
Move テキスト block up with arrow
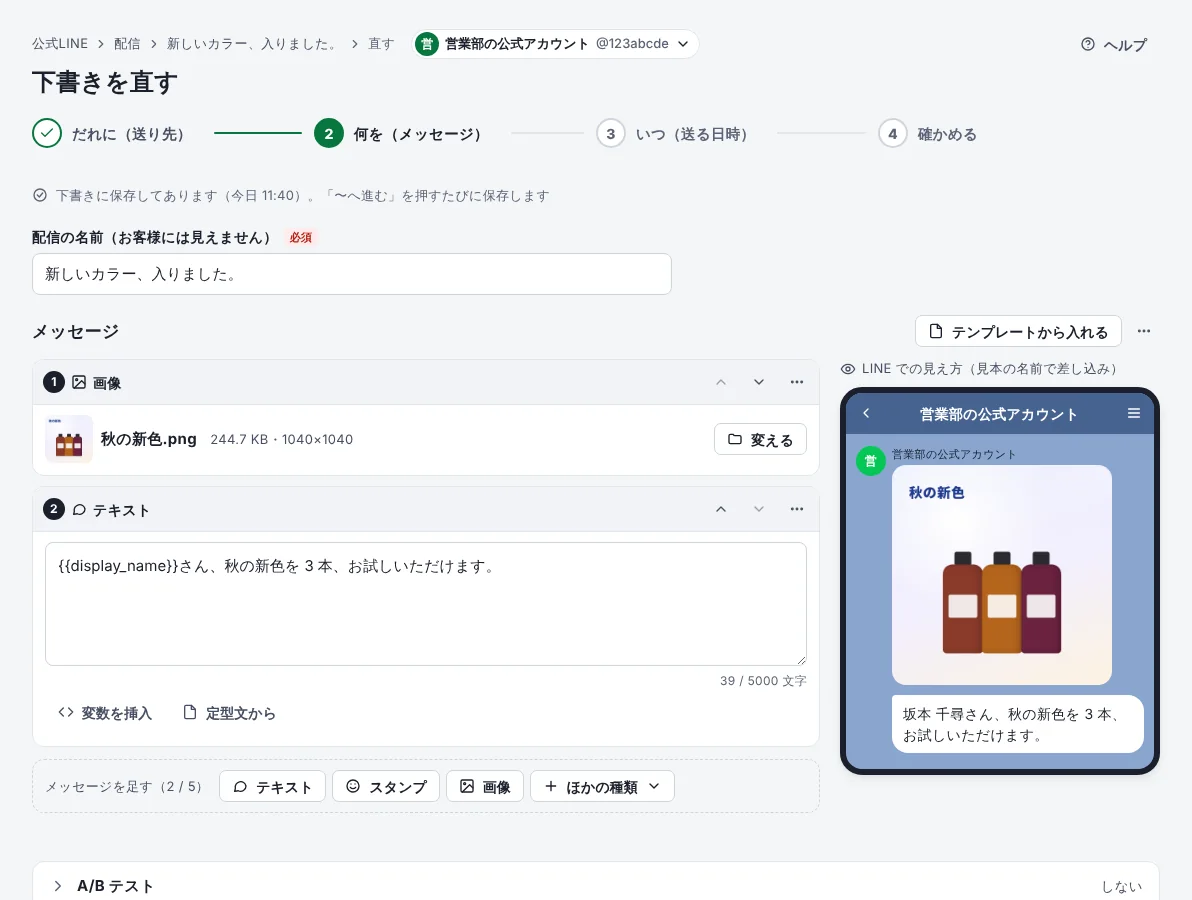(721, 509)
